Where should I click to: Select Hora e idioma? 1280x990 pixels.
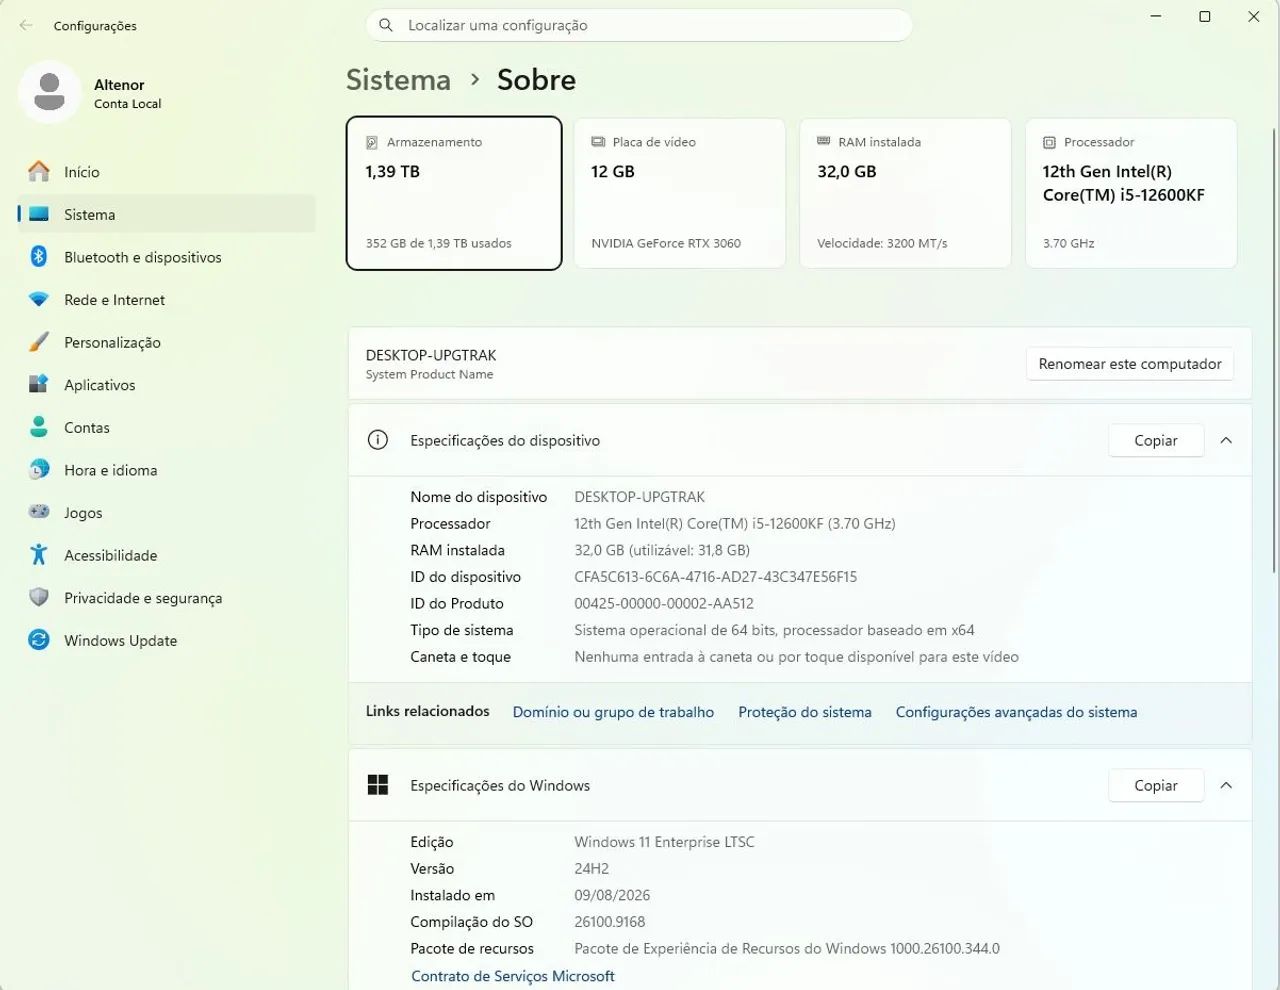[166, 470]
